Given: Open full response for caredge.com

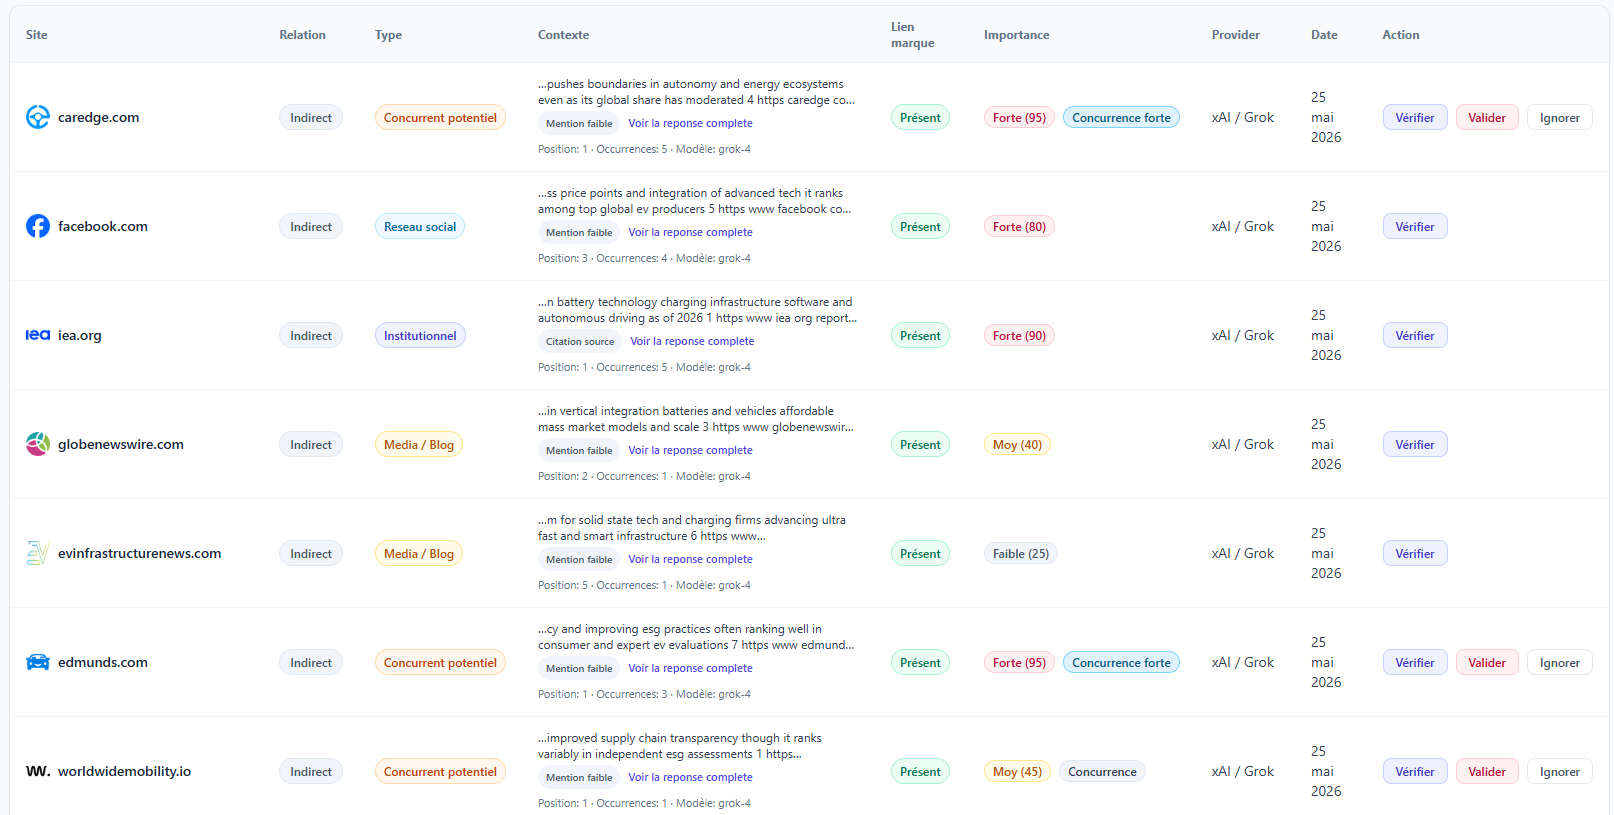Looking at the screenshot, I should [x=690, y=123].
